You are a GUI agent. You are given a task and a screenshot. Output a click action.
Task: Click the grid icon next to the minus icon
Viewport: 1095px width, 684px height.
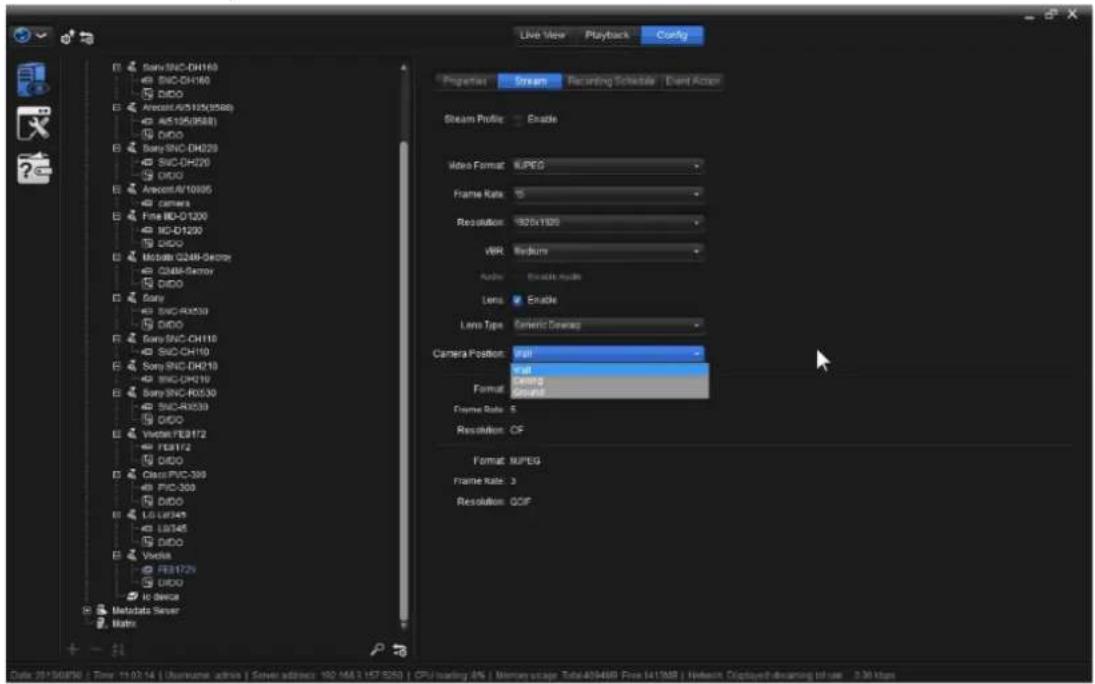[119, 650]
